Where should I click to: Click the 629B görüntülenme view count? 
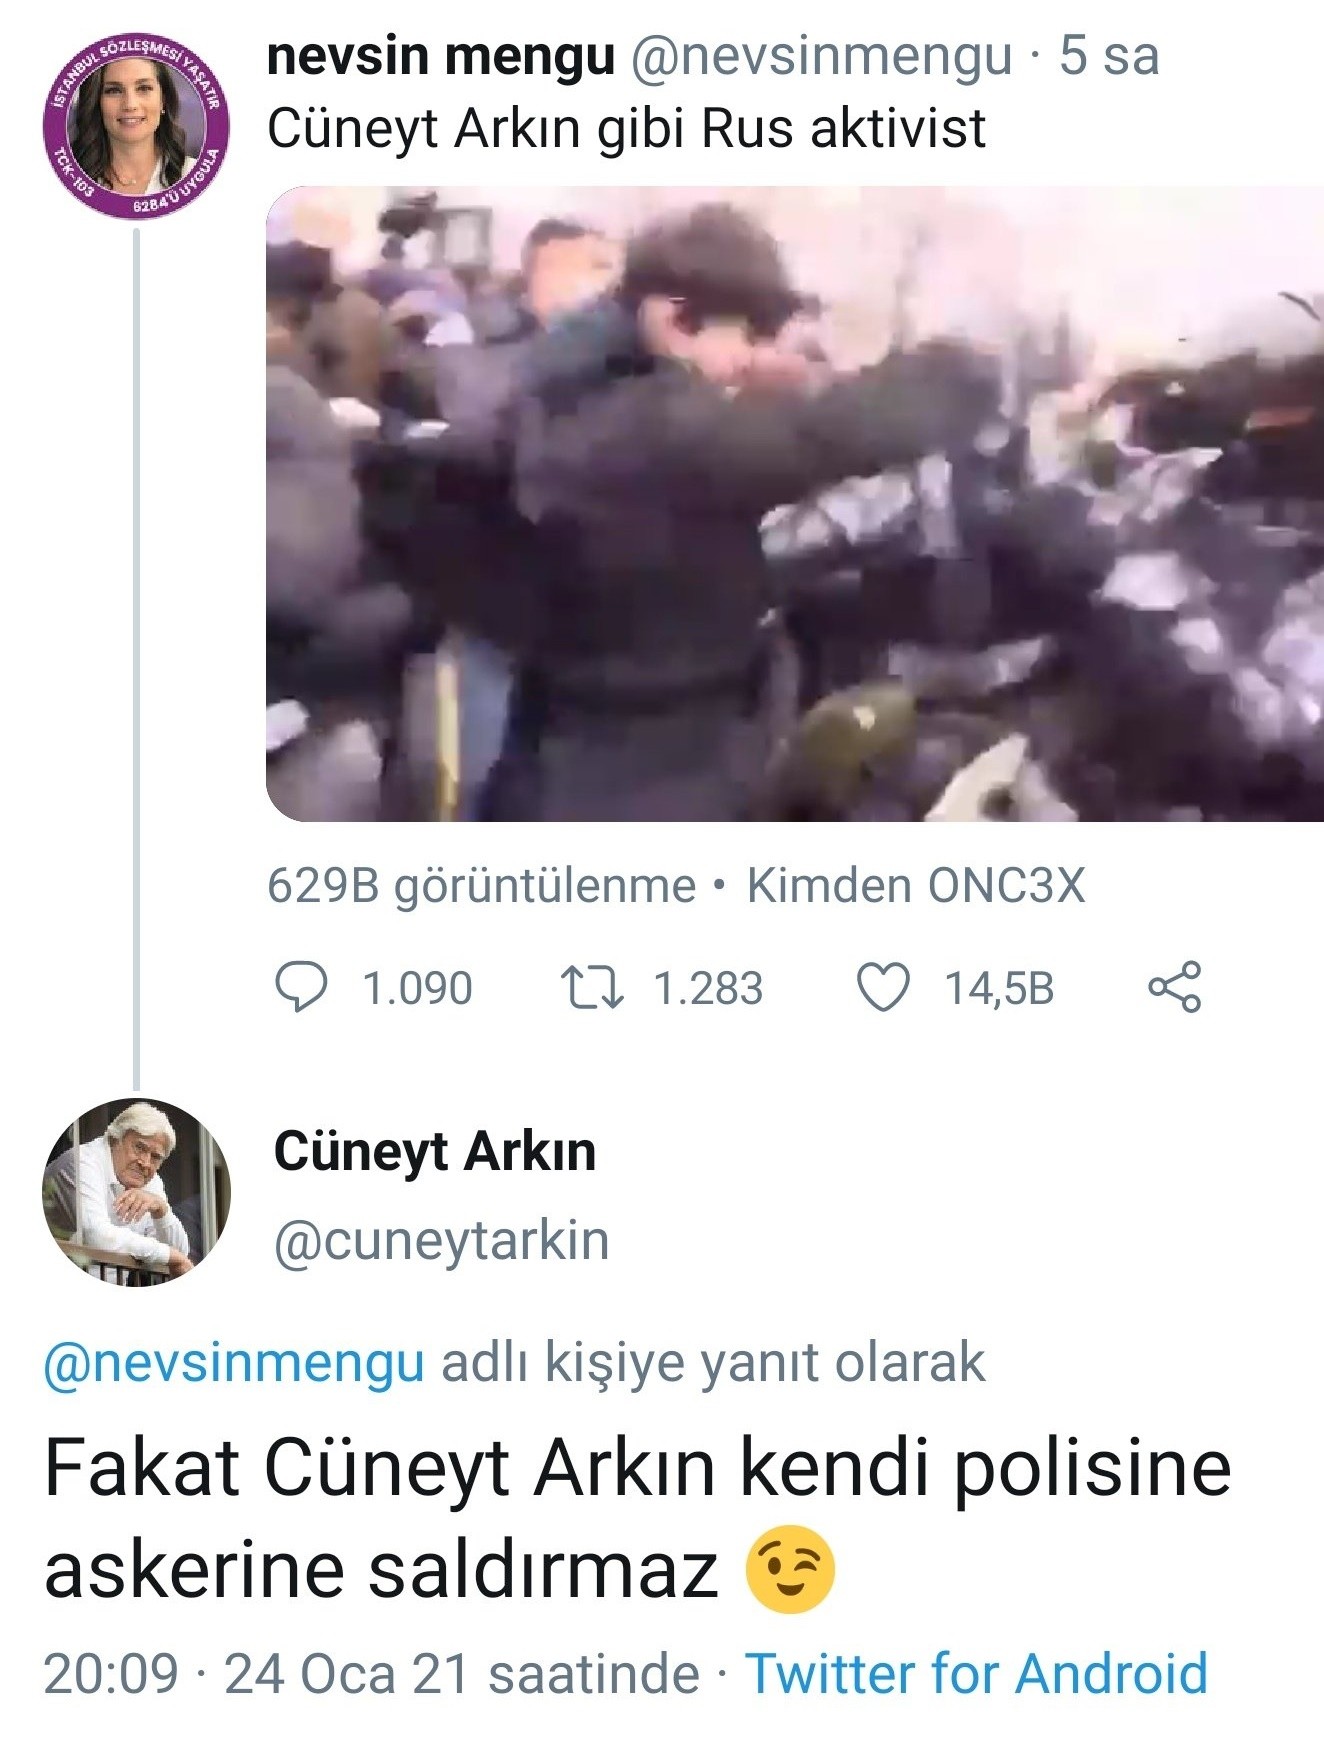(481, 887)
